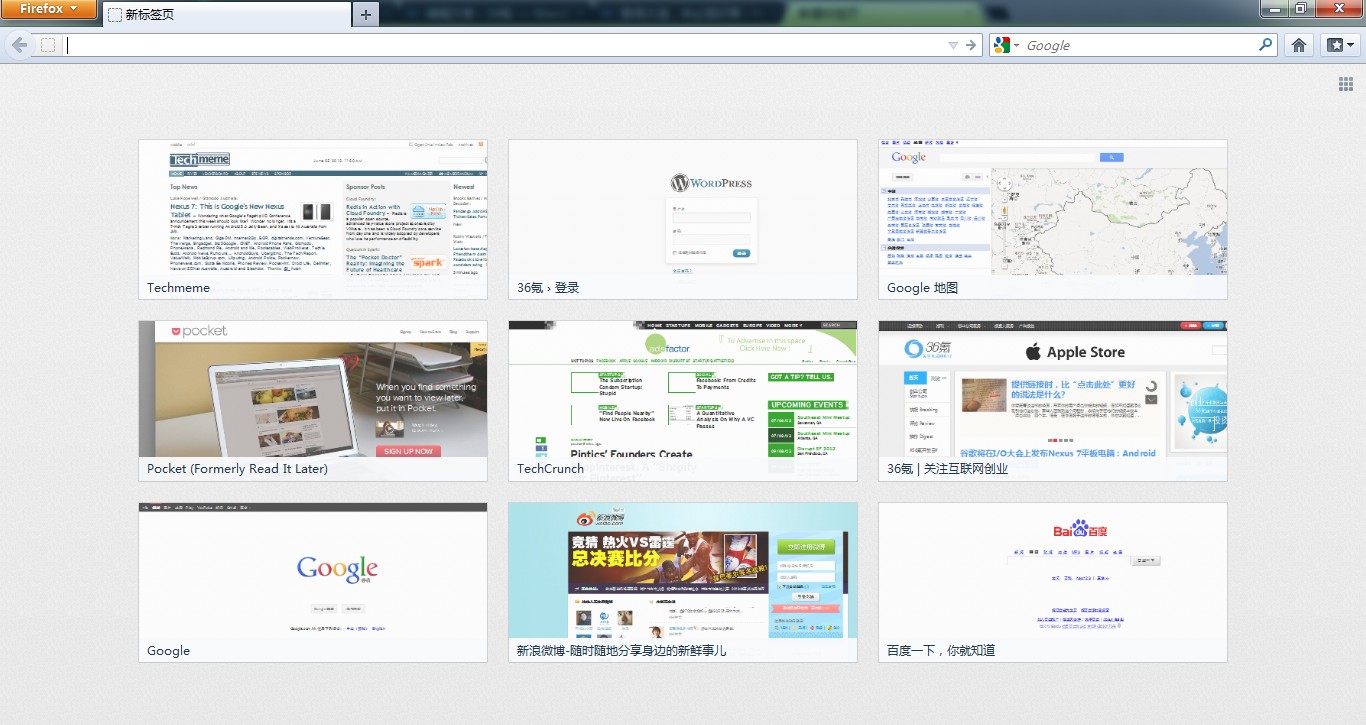Click the Google 地图 title label
Viewport: 1366px width, 725px height.
pos(922,288)
